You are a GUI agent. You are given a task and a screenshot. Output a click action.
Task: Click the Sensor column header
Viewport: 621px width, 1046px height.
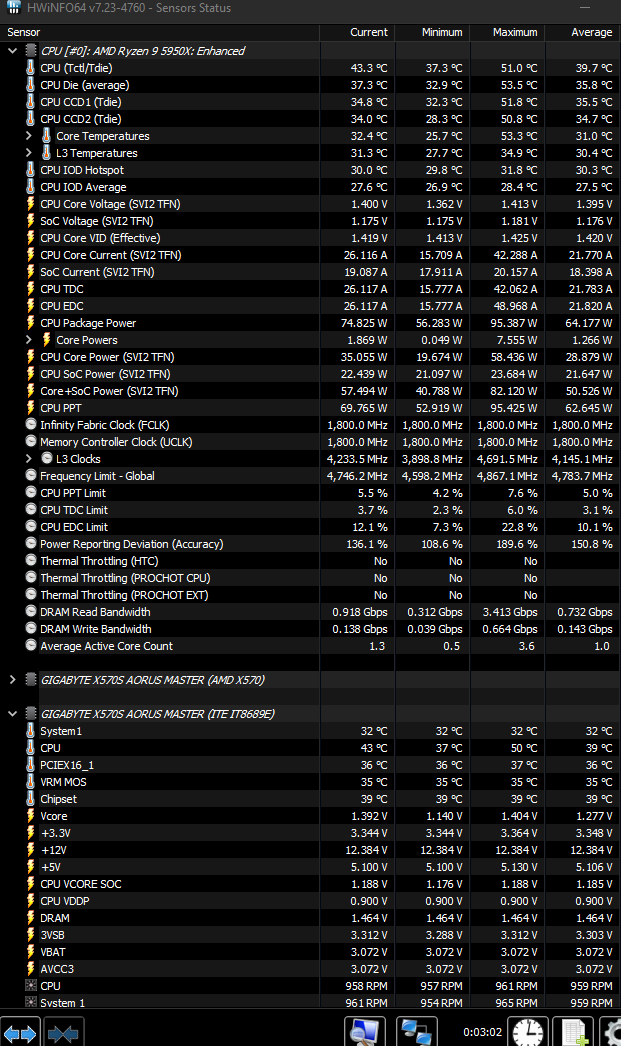tap(160, 32)
